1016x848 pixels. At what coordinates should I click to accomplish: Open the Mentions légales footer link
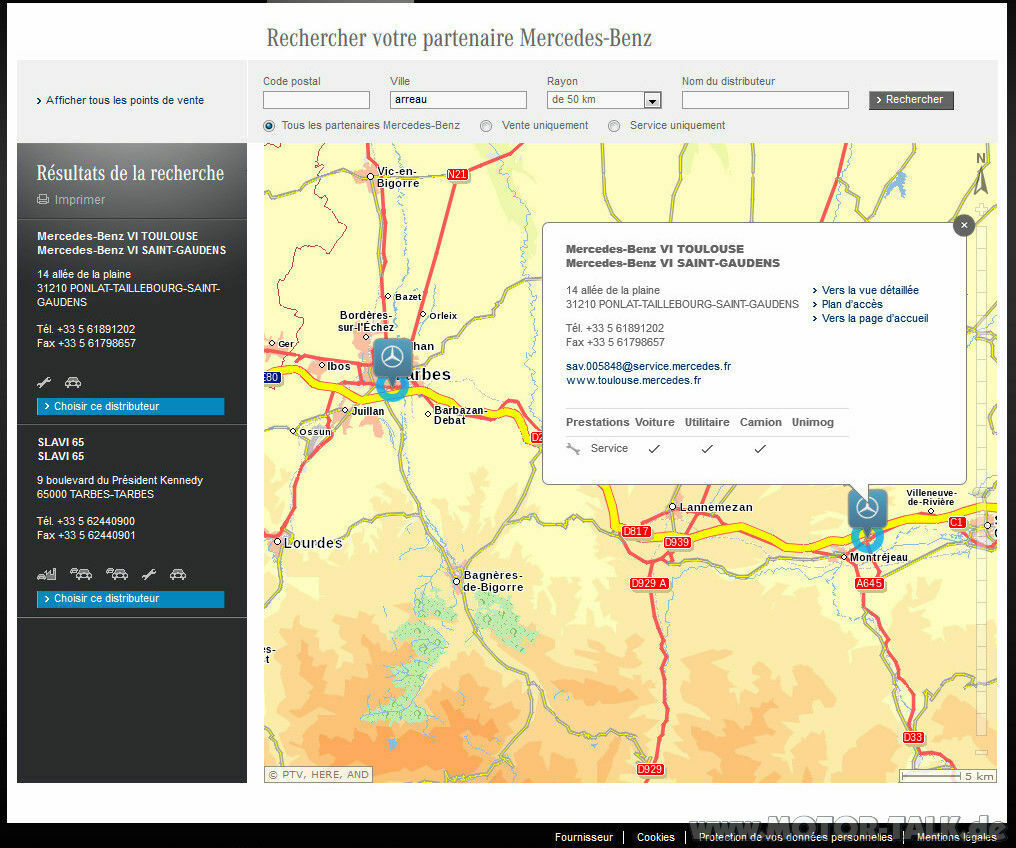(x=957, y=837)
